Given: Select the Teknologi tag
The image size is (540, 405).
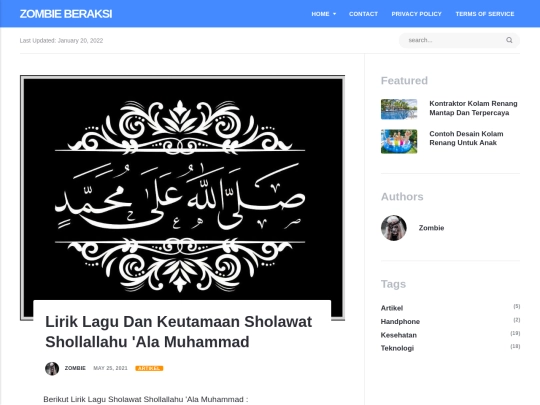Looking at the screenshot, I should tap(397, 348).
